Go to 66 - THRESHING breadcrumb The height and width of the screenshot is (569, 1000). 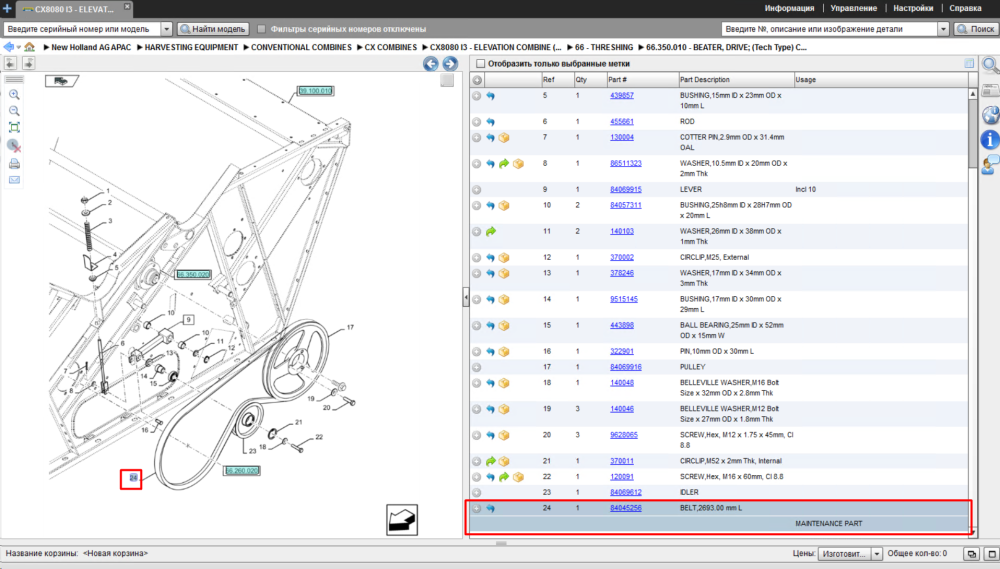[x=604, y=47]
